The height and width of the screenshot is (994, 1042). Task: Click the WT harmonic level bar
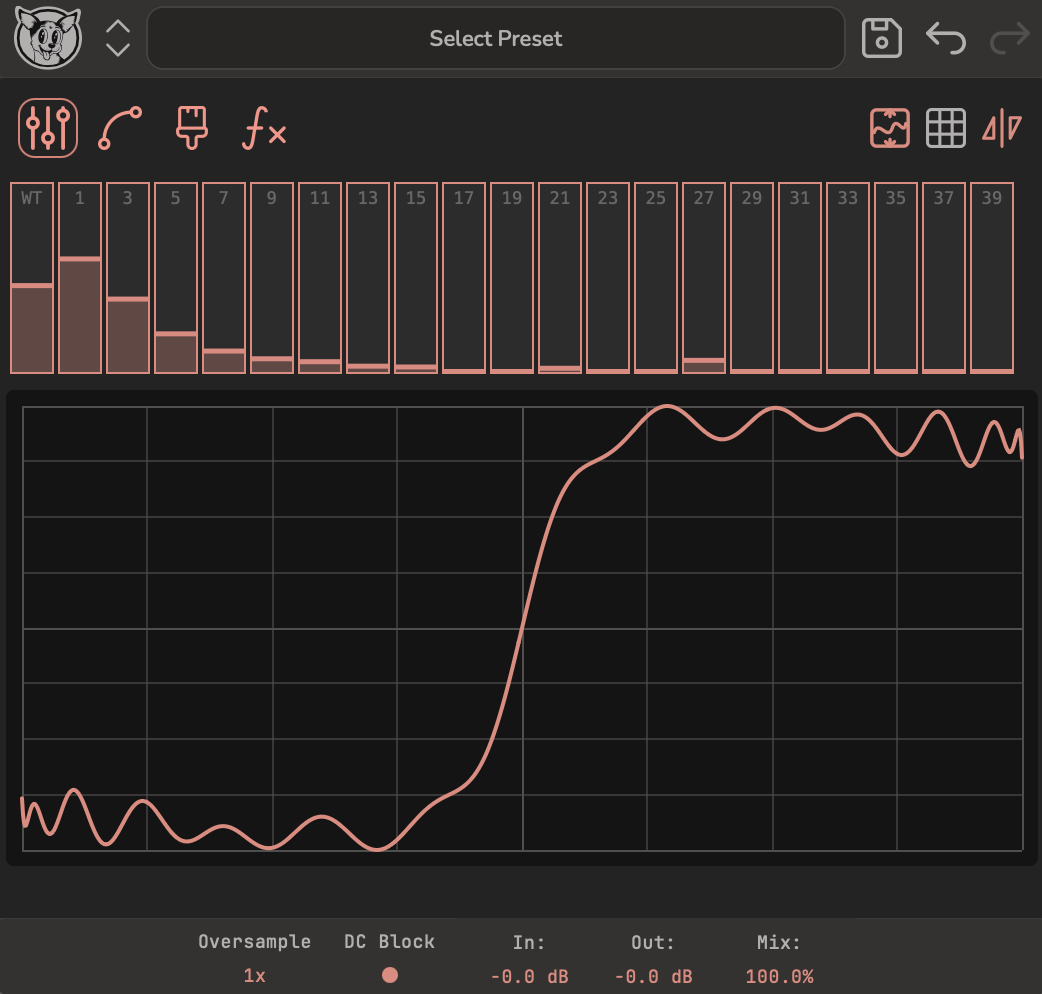pyautogui.click(x=32, y=330)
